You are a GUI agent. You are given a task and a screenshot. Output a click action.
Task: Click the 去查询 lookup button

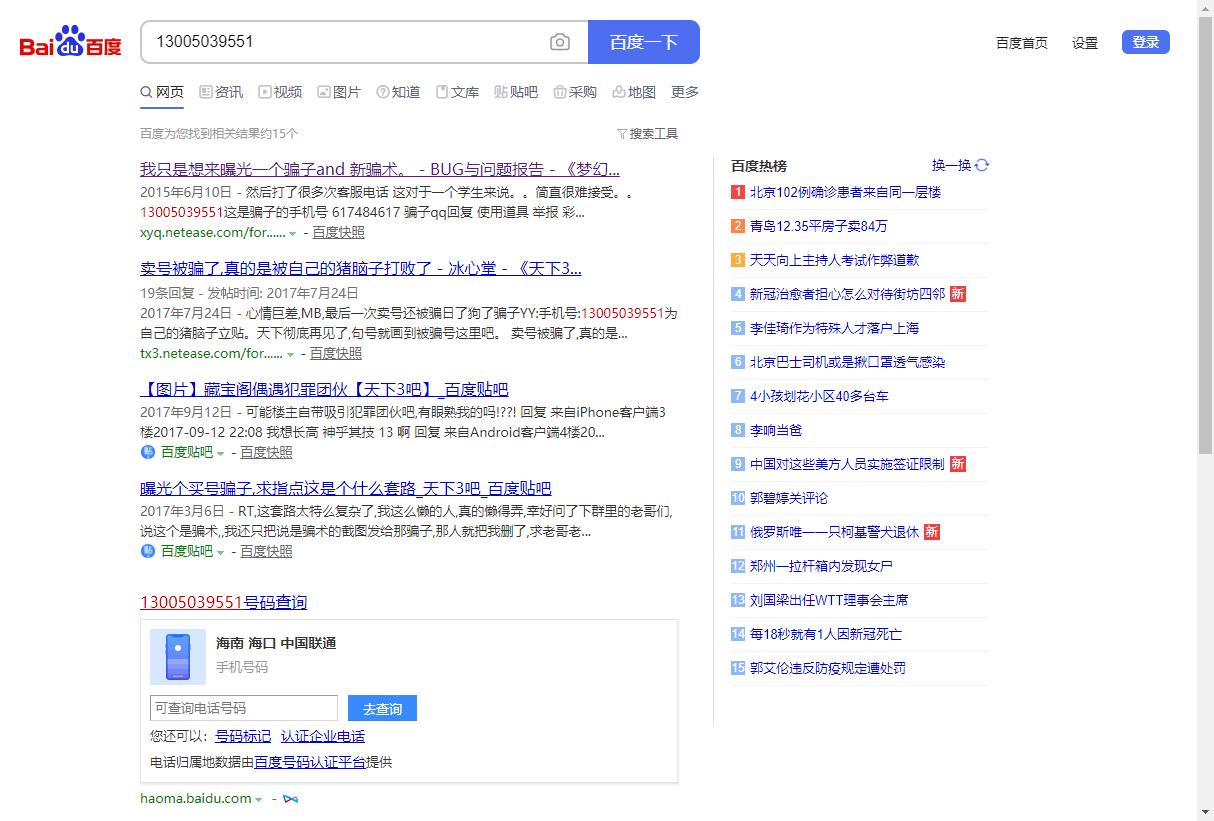[382, 708]
